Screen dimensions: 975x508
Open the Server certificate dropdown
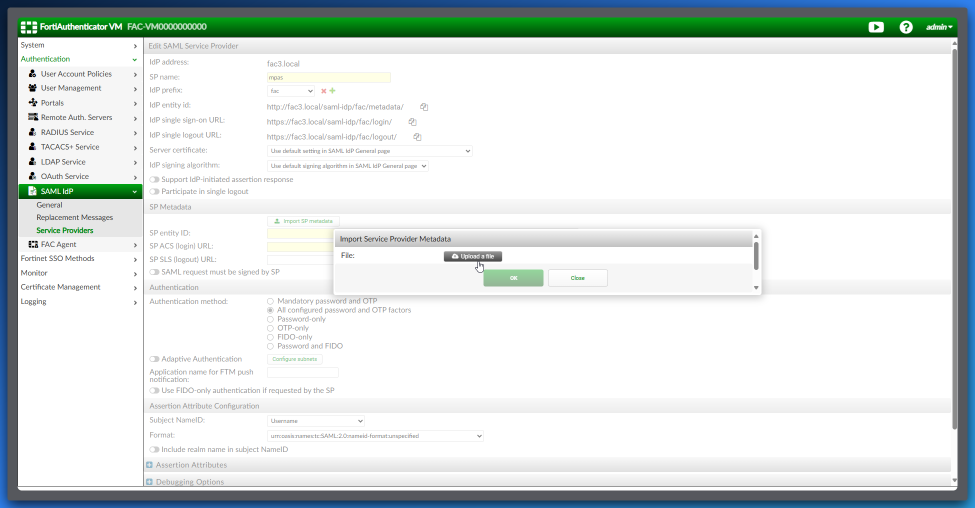point(369,151)
